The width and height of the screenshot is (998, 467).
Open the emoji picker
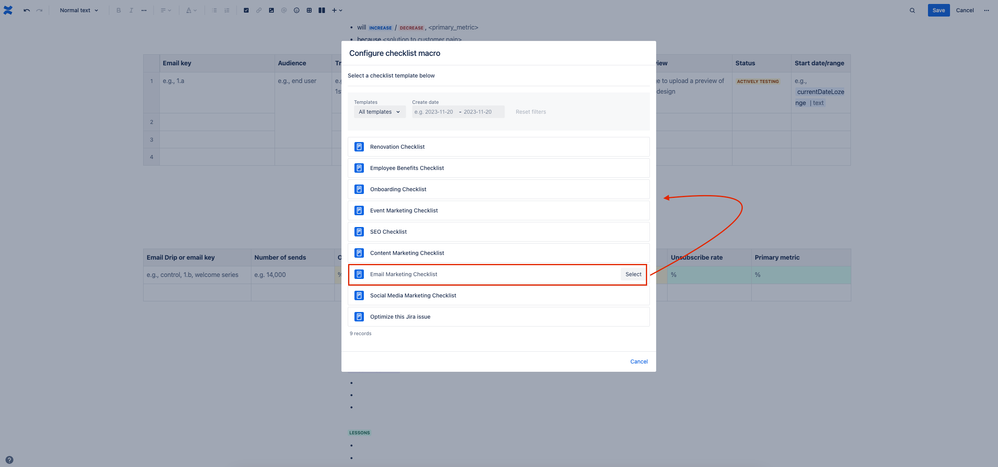coord(296,10)
